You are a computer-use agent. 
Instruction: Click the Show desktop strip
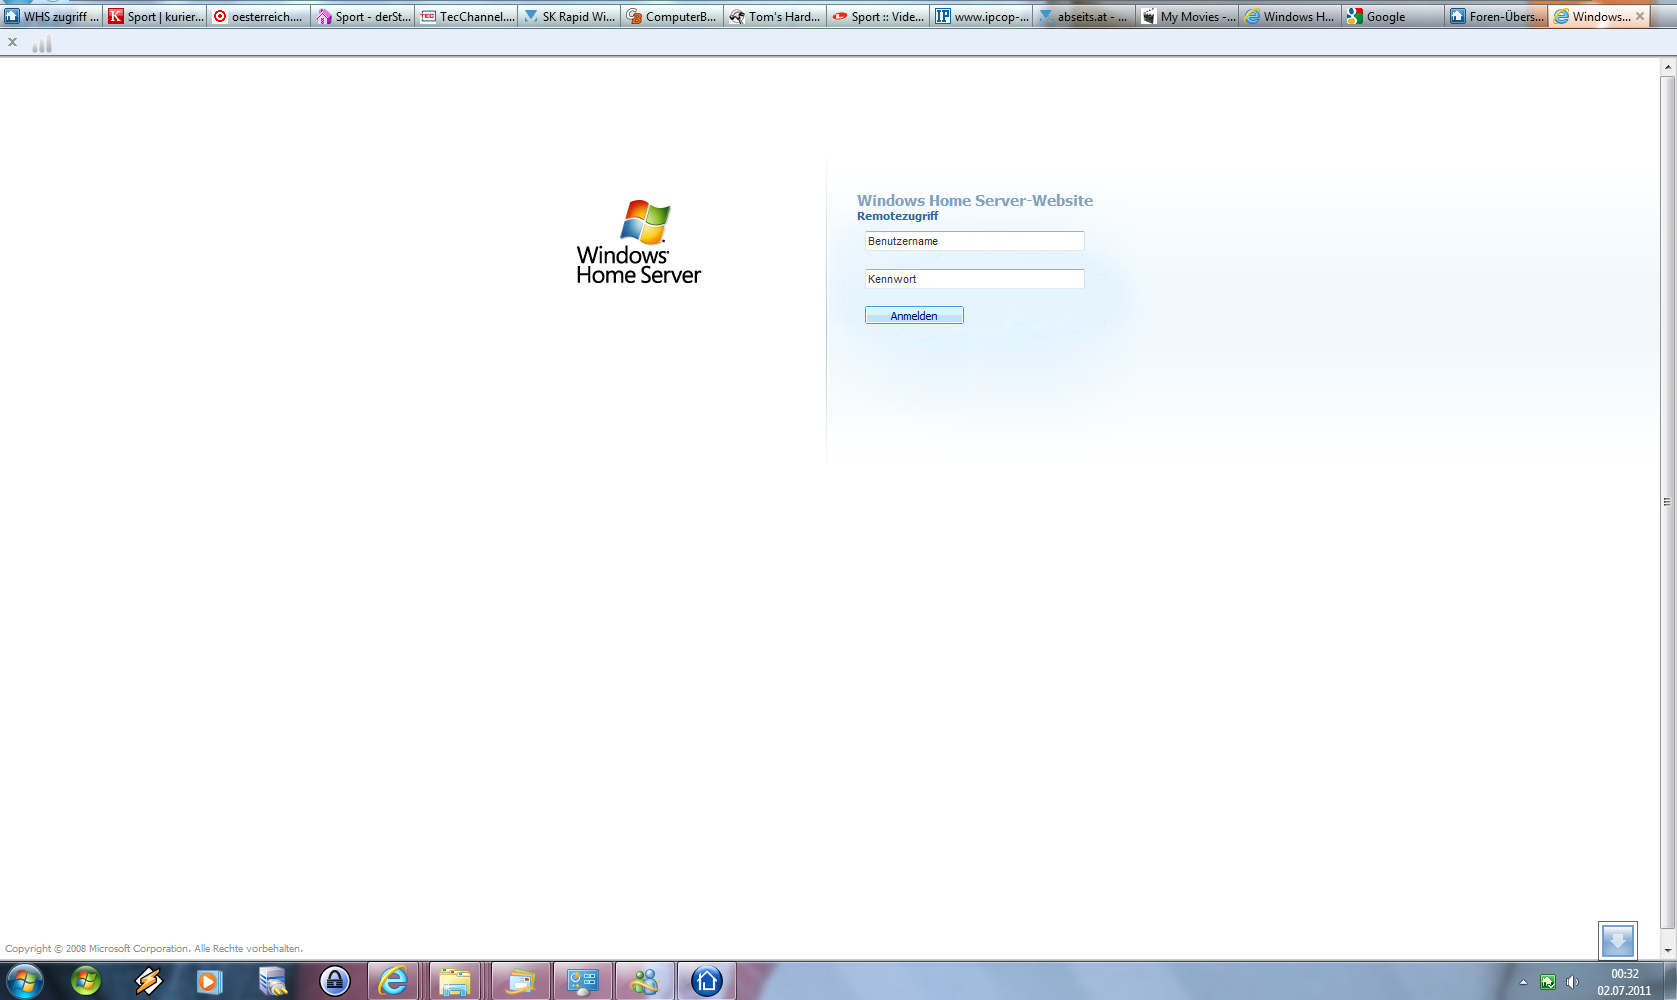(1670, 981)
